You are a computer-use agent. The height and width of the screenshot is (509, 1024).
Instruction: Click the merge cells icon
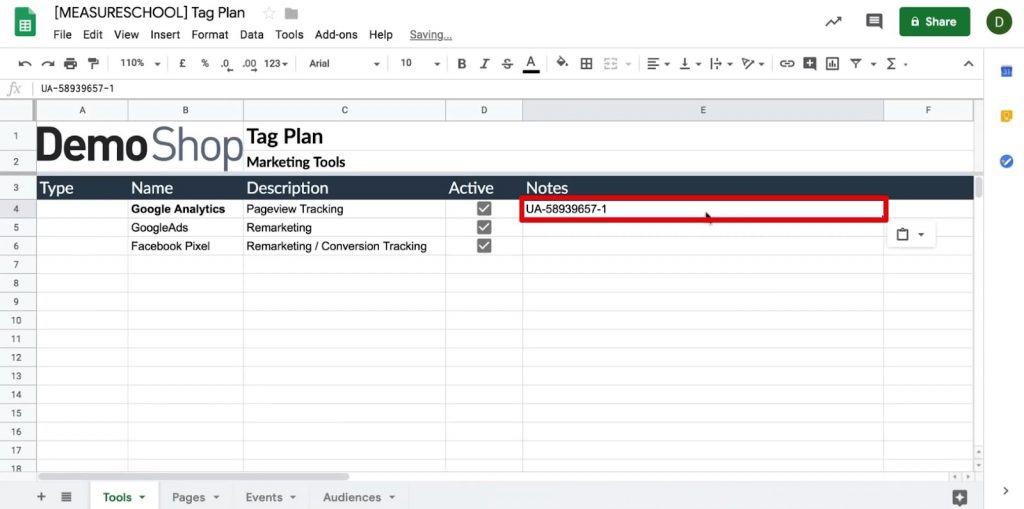pos(611,63)
